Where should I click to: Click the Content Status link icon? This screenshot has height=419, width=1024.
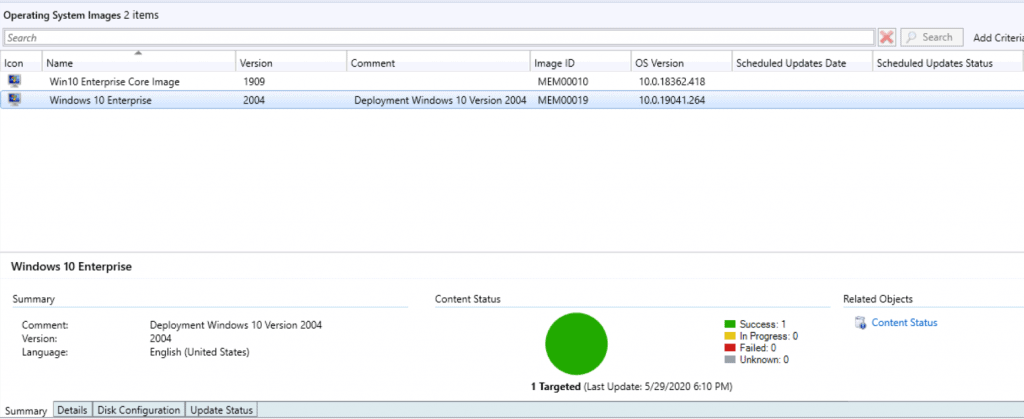pyautogui.click(x=860, y=323)
